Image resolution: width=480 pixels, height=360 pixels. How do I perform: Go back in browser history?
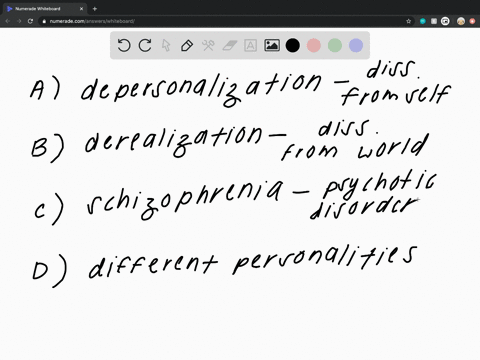(7, 21)
